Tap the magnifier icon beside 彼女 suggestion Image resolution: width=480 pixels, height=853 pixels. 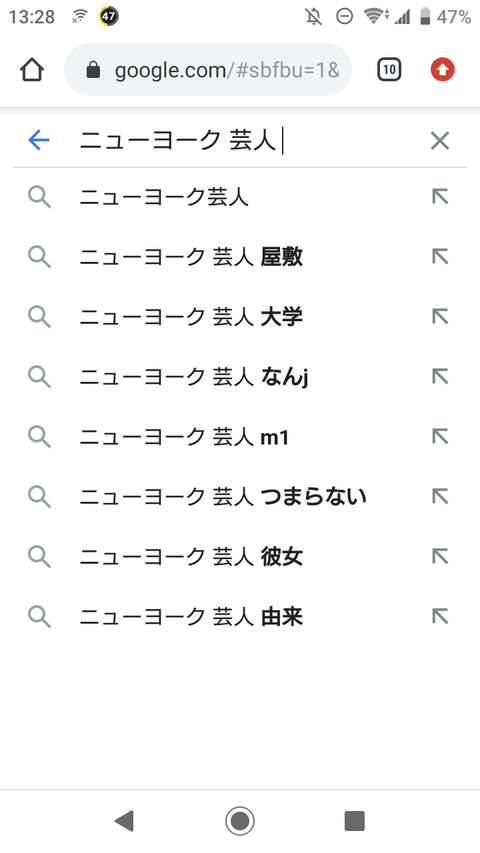point(39,556)
